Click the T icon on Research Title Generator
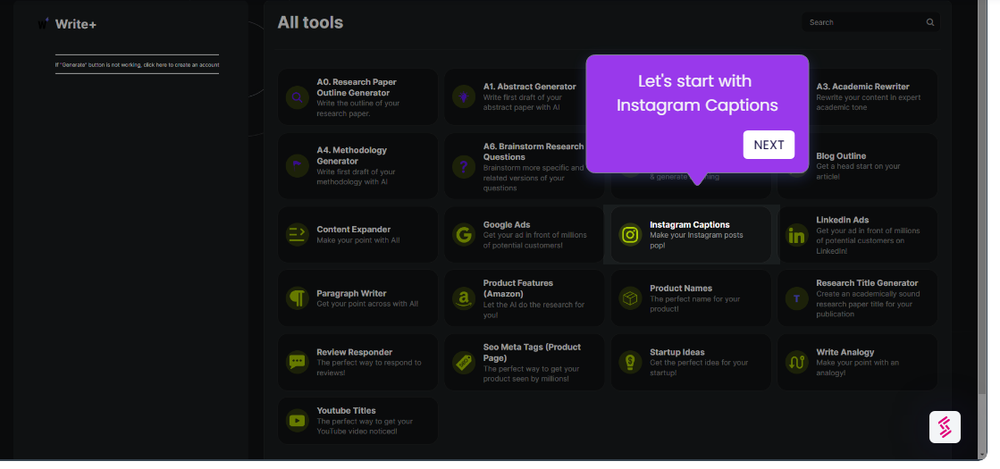This screenshot has height=469, width=1000. [797, 298]
